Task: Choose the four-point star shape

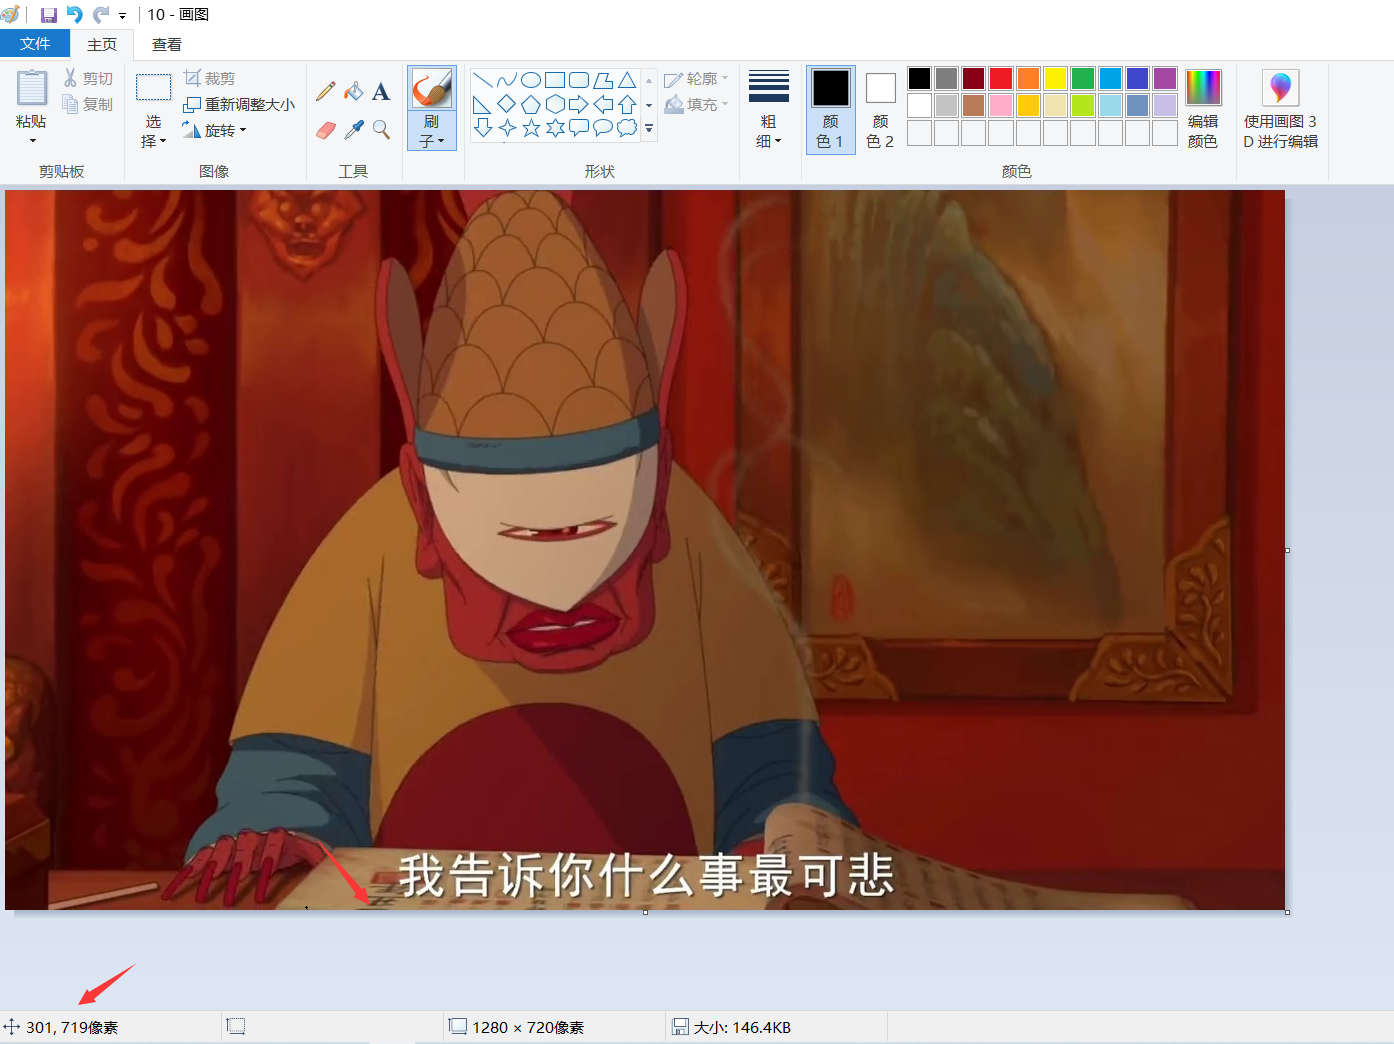Action: pos(507,128)
